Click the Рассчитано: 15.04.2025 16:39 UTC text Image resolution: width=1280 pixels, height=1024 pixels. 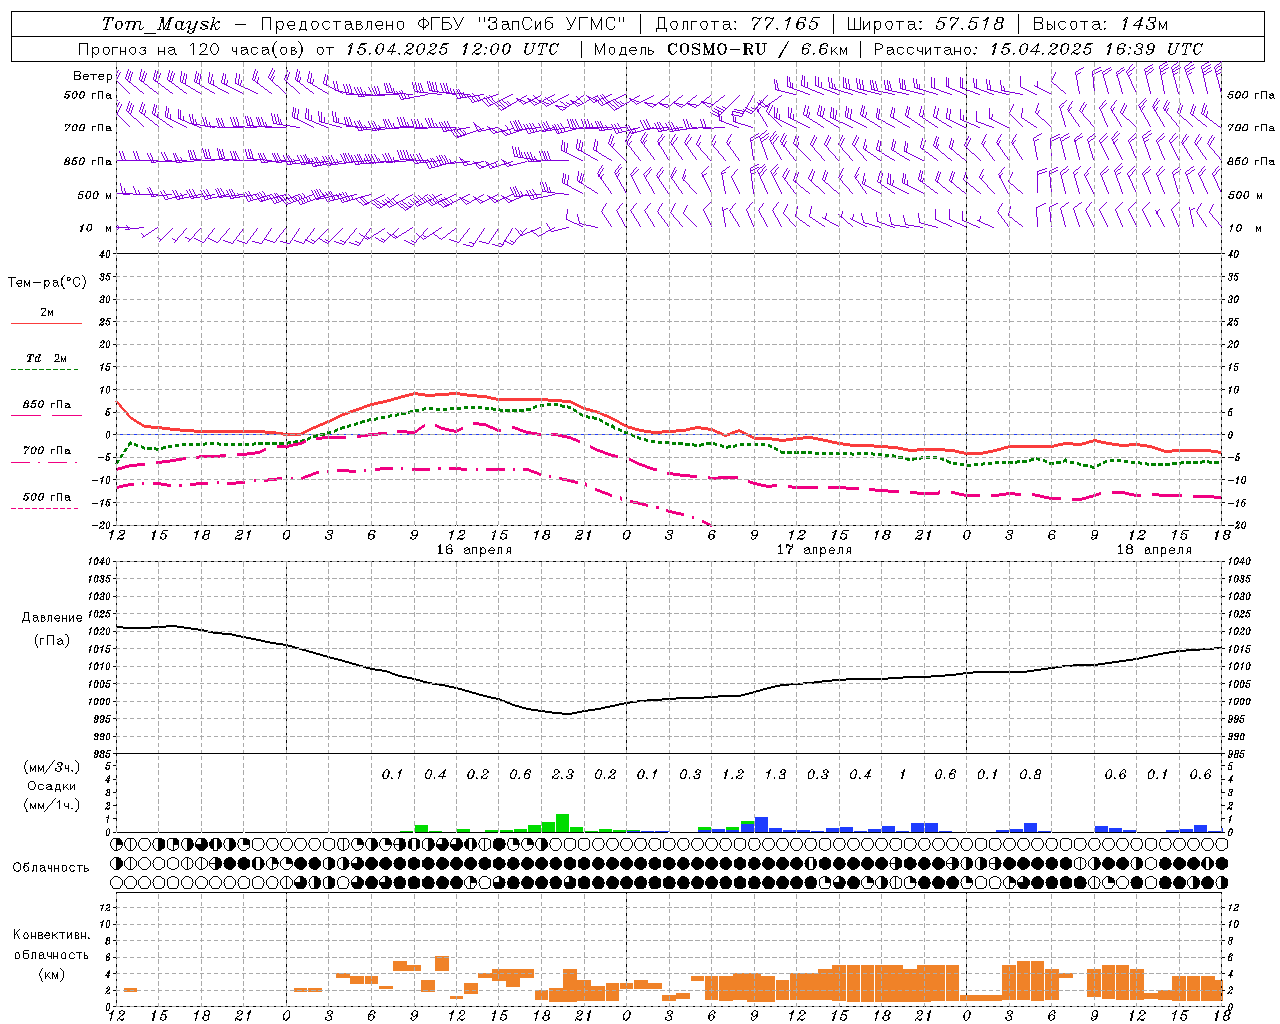coord(1038,48)
